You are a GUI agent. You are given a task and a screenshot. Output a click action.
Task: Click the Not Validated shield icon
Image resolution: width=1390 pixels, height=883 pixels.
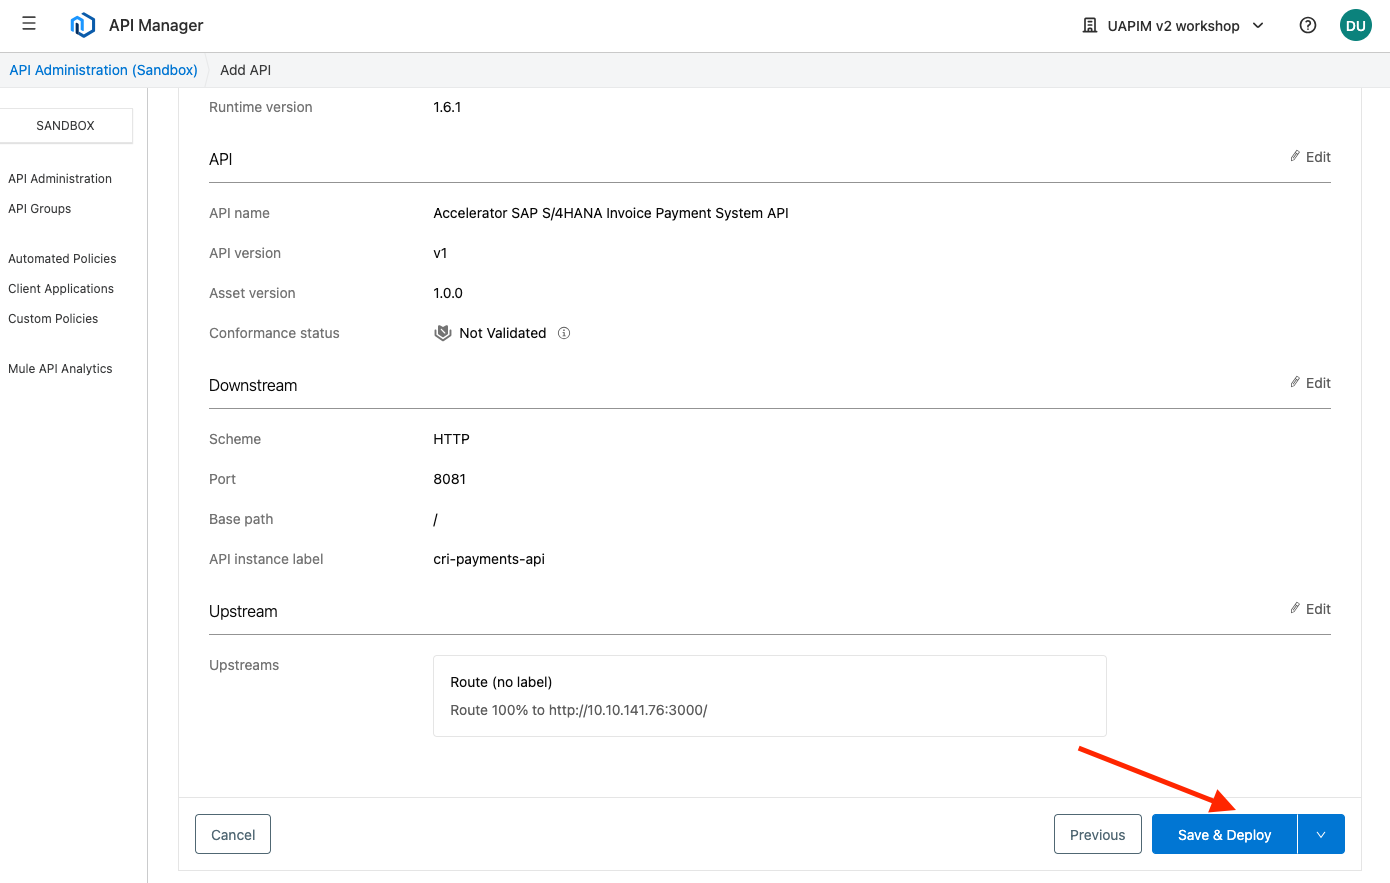pyautogui.click(x=443, y=333)
